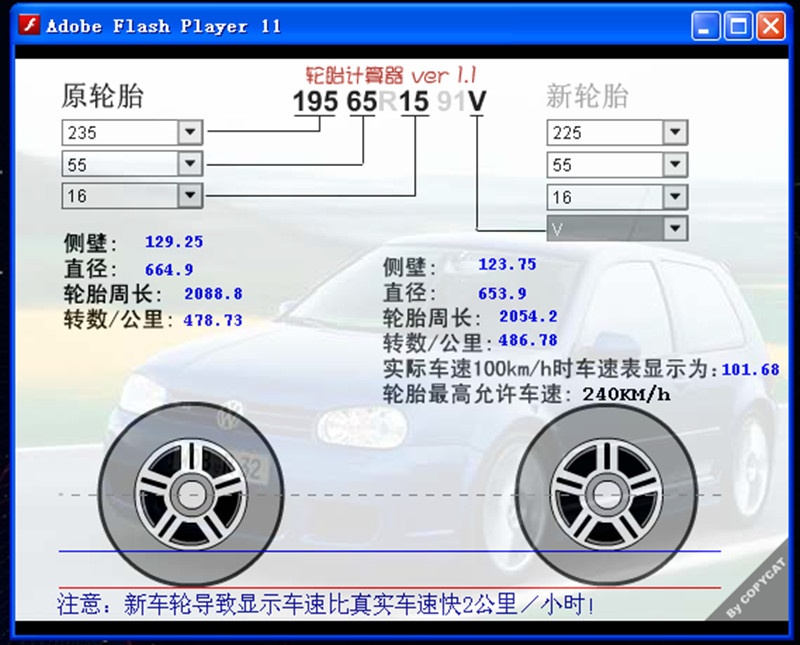Click the speedometer reading 101.68

tap(749, 369)
